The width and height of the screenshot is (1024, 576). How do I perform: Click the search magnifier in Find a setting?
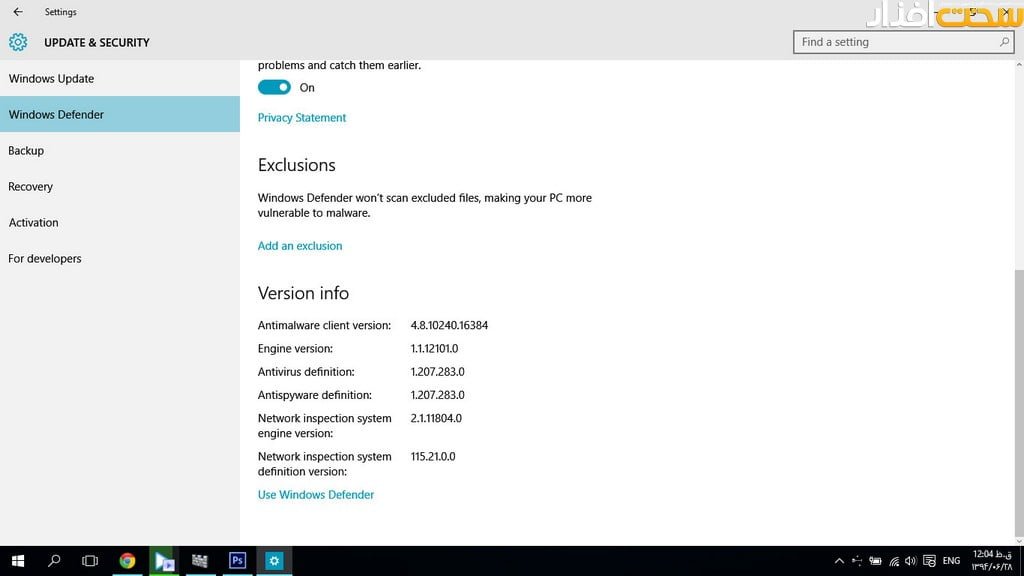(1004, 42)
